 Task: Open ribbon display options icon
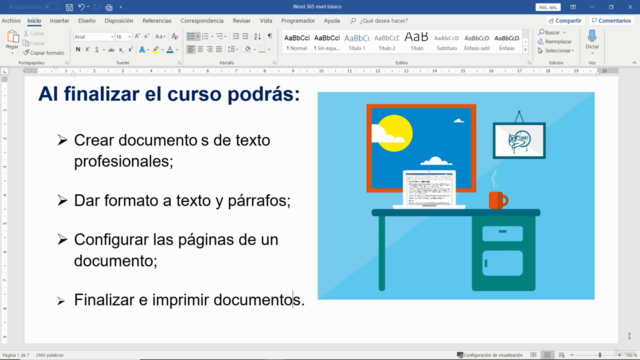point(573,7)
